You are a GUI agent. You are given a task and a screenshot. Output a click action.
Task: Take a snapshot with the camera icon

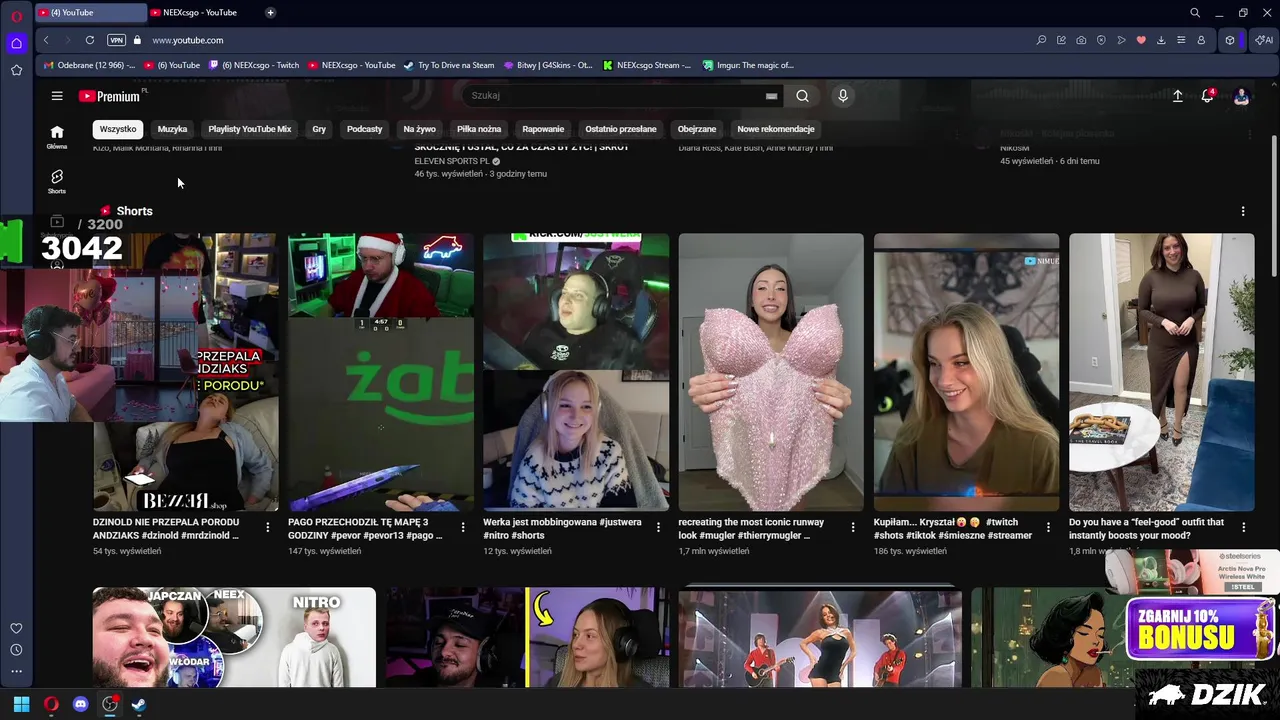click(x=1081, y=40)
